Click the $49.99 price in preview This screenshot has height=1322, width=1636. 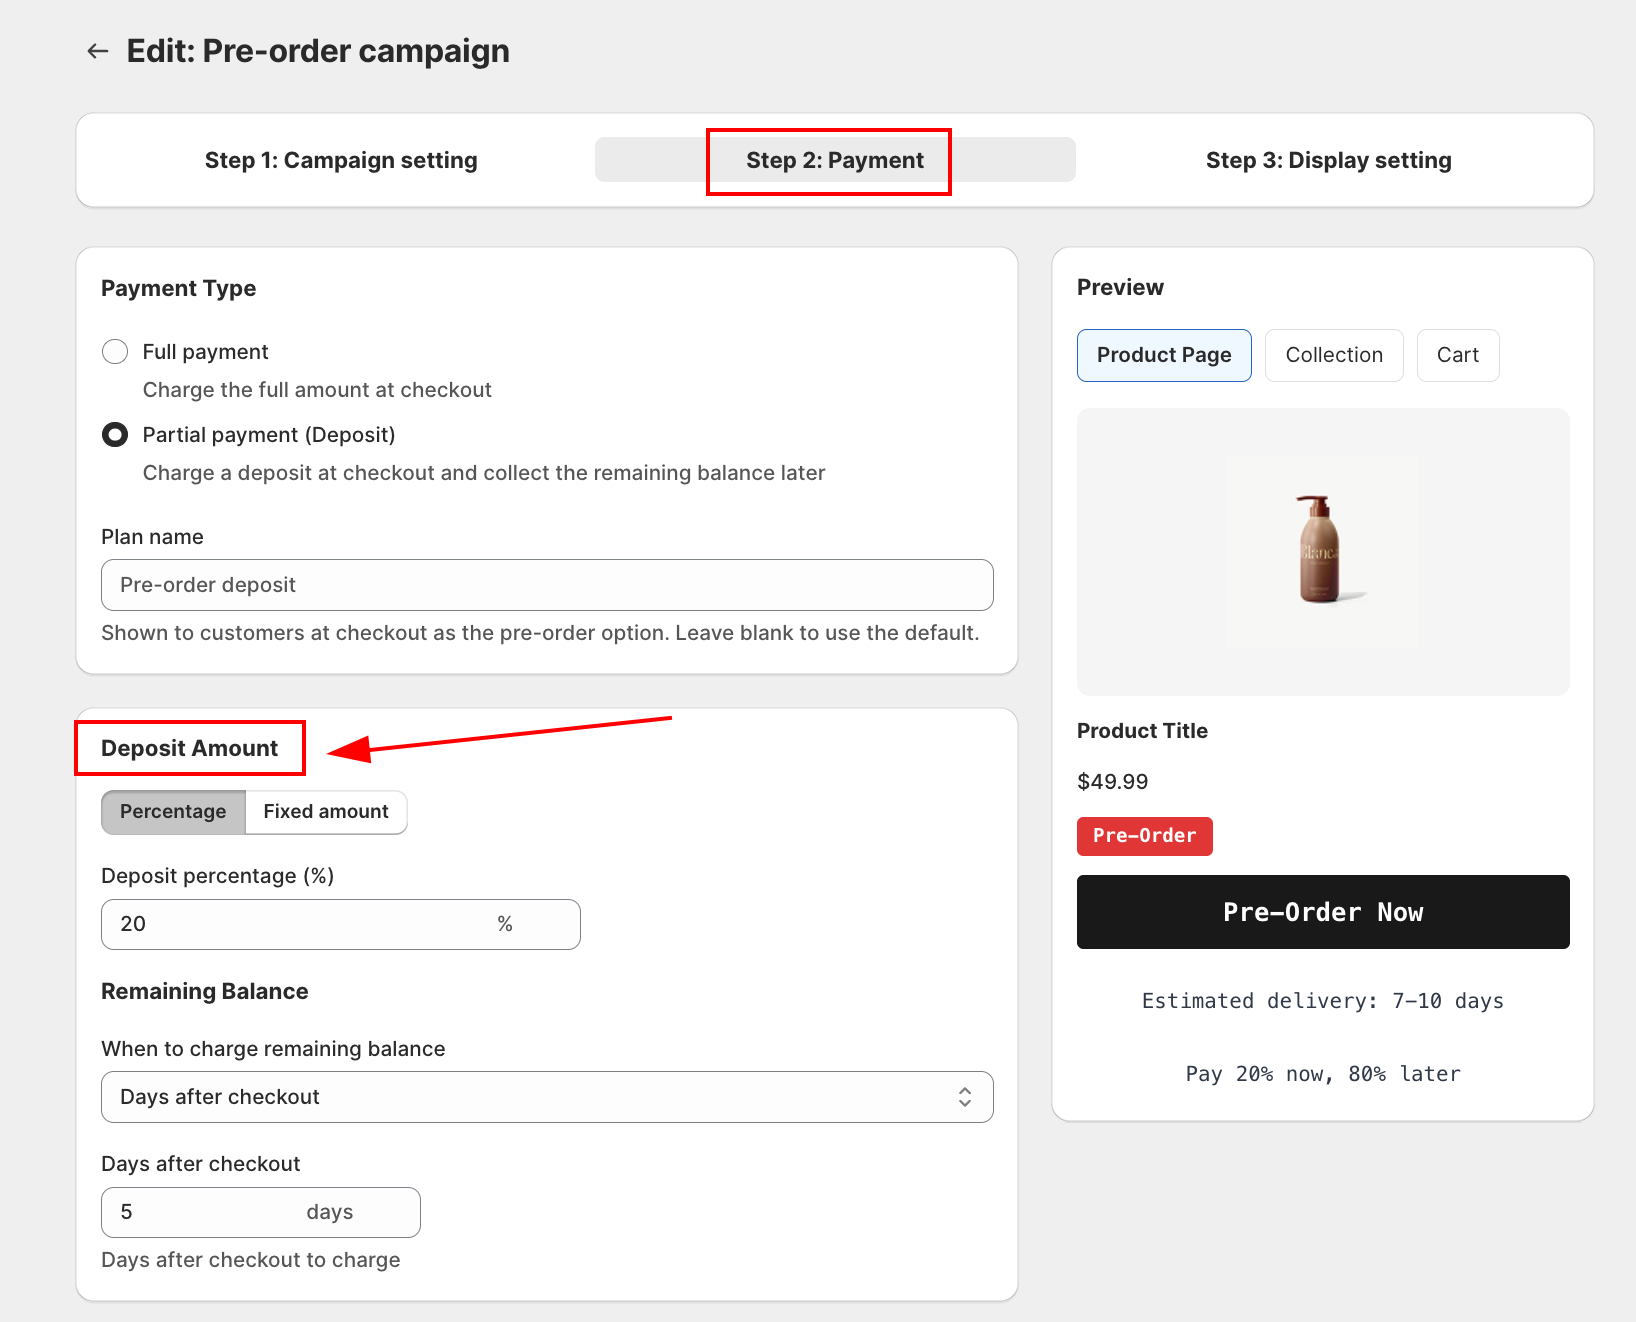pyautogui.click(x=1112, y=782)
